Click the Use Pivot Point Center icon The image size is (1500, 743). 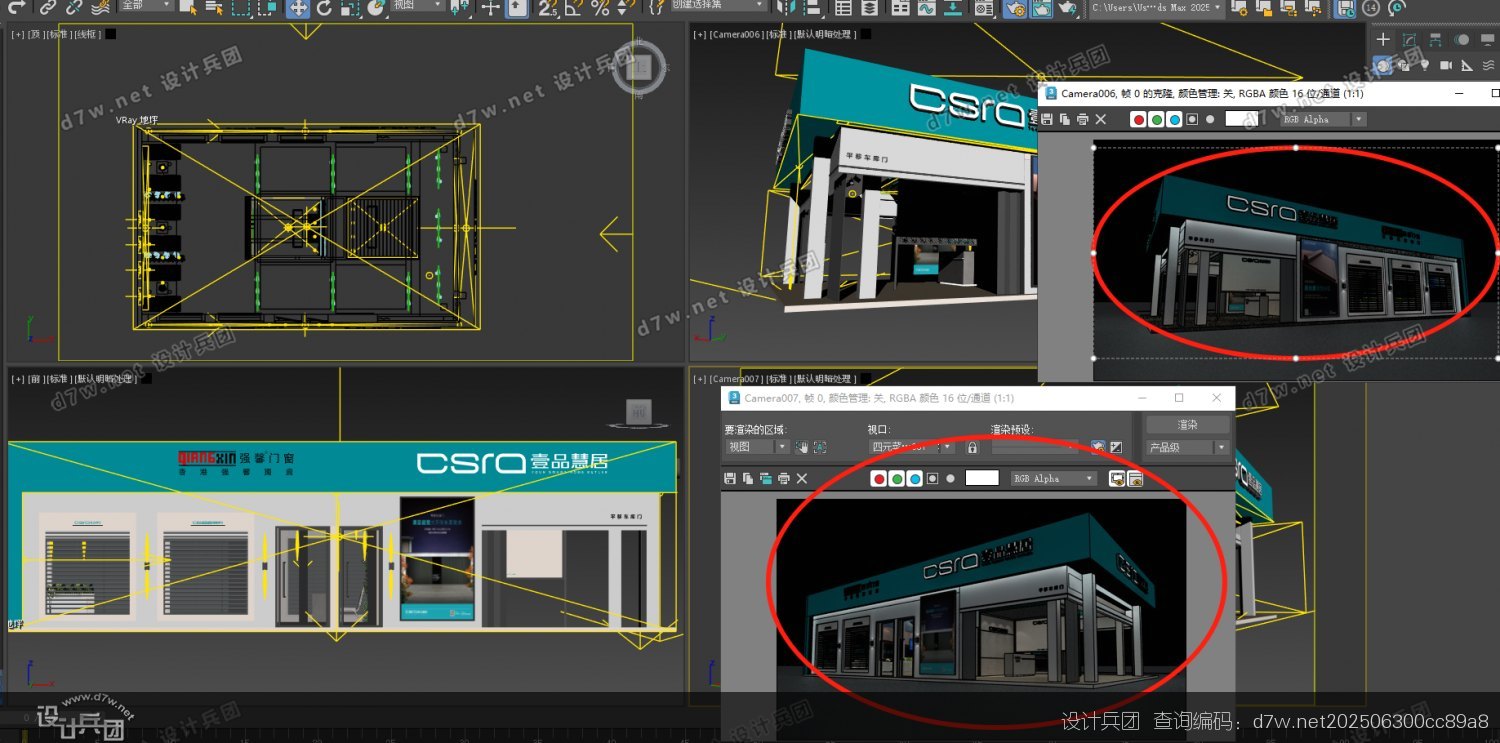pos(459,7)
